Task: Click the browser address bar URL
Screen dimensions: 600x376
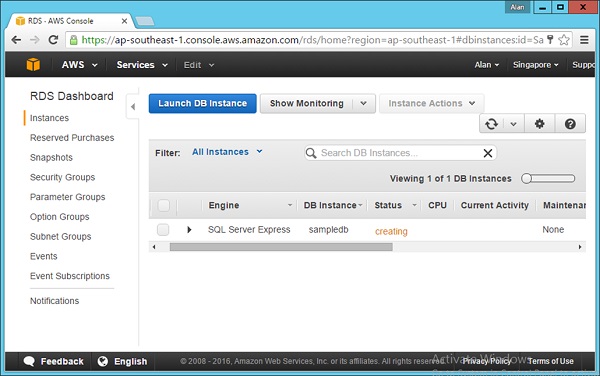Action: 312,40
